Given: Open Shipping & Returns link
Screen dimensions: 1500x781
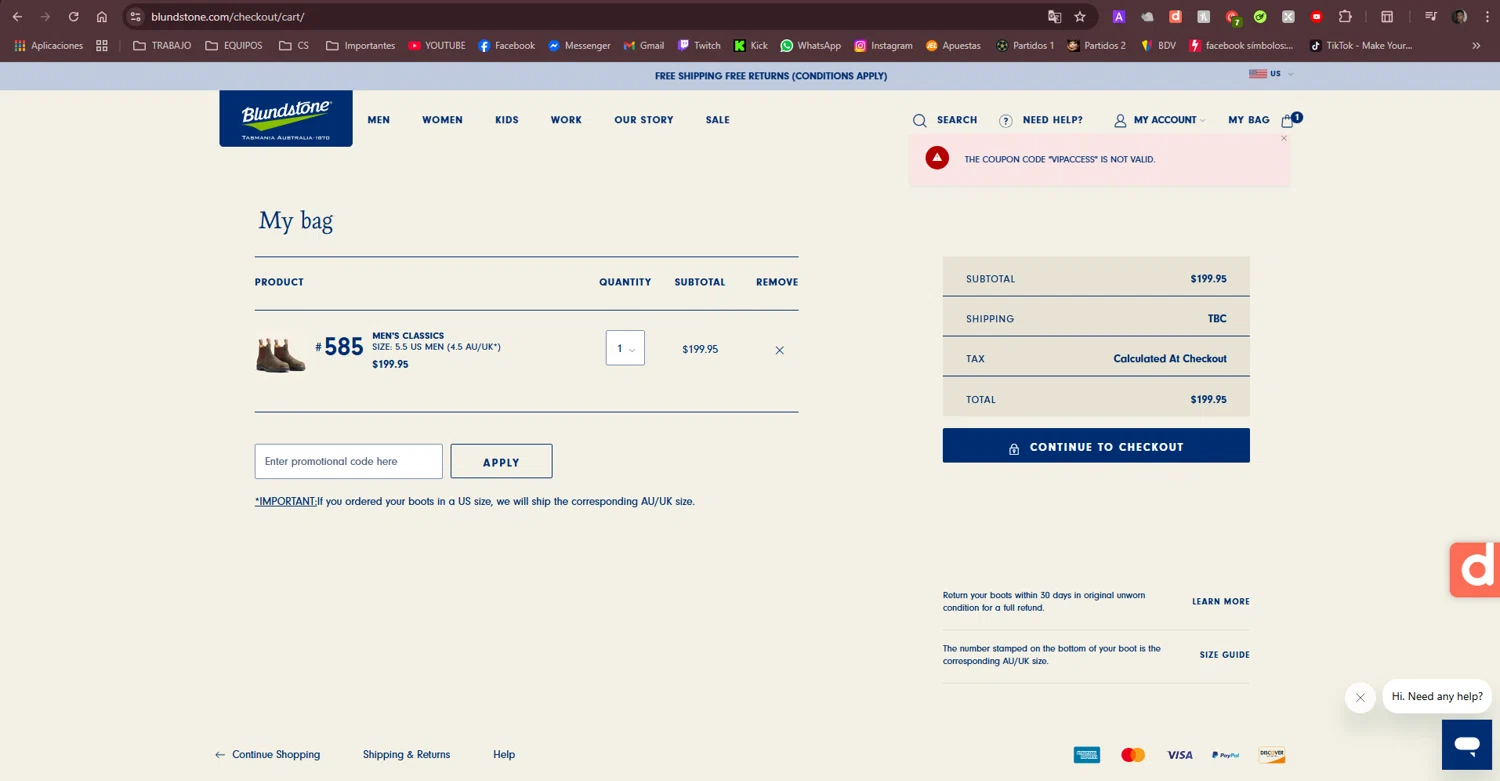Looking at the screenshot, I should 406,755.
